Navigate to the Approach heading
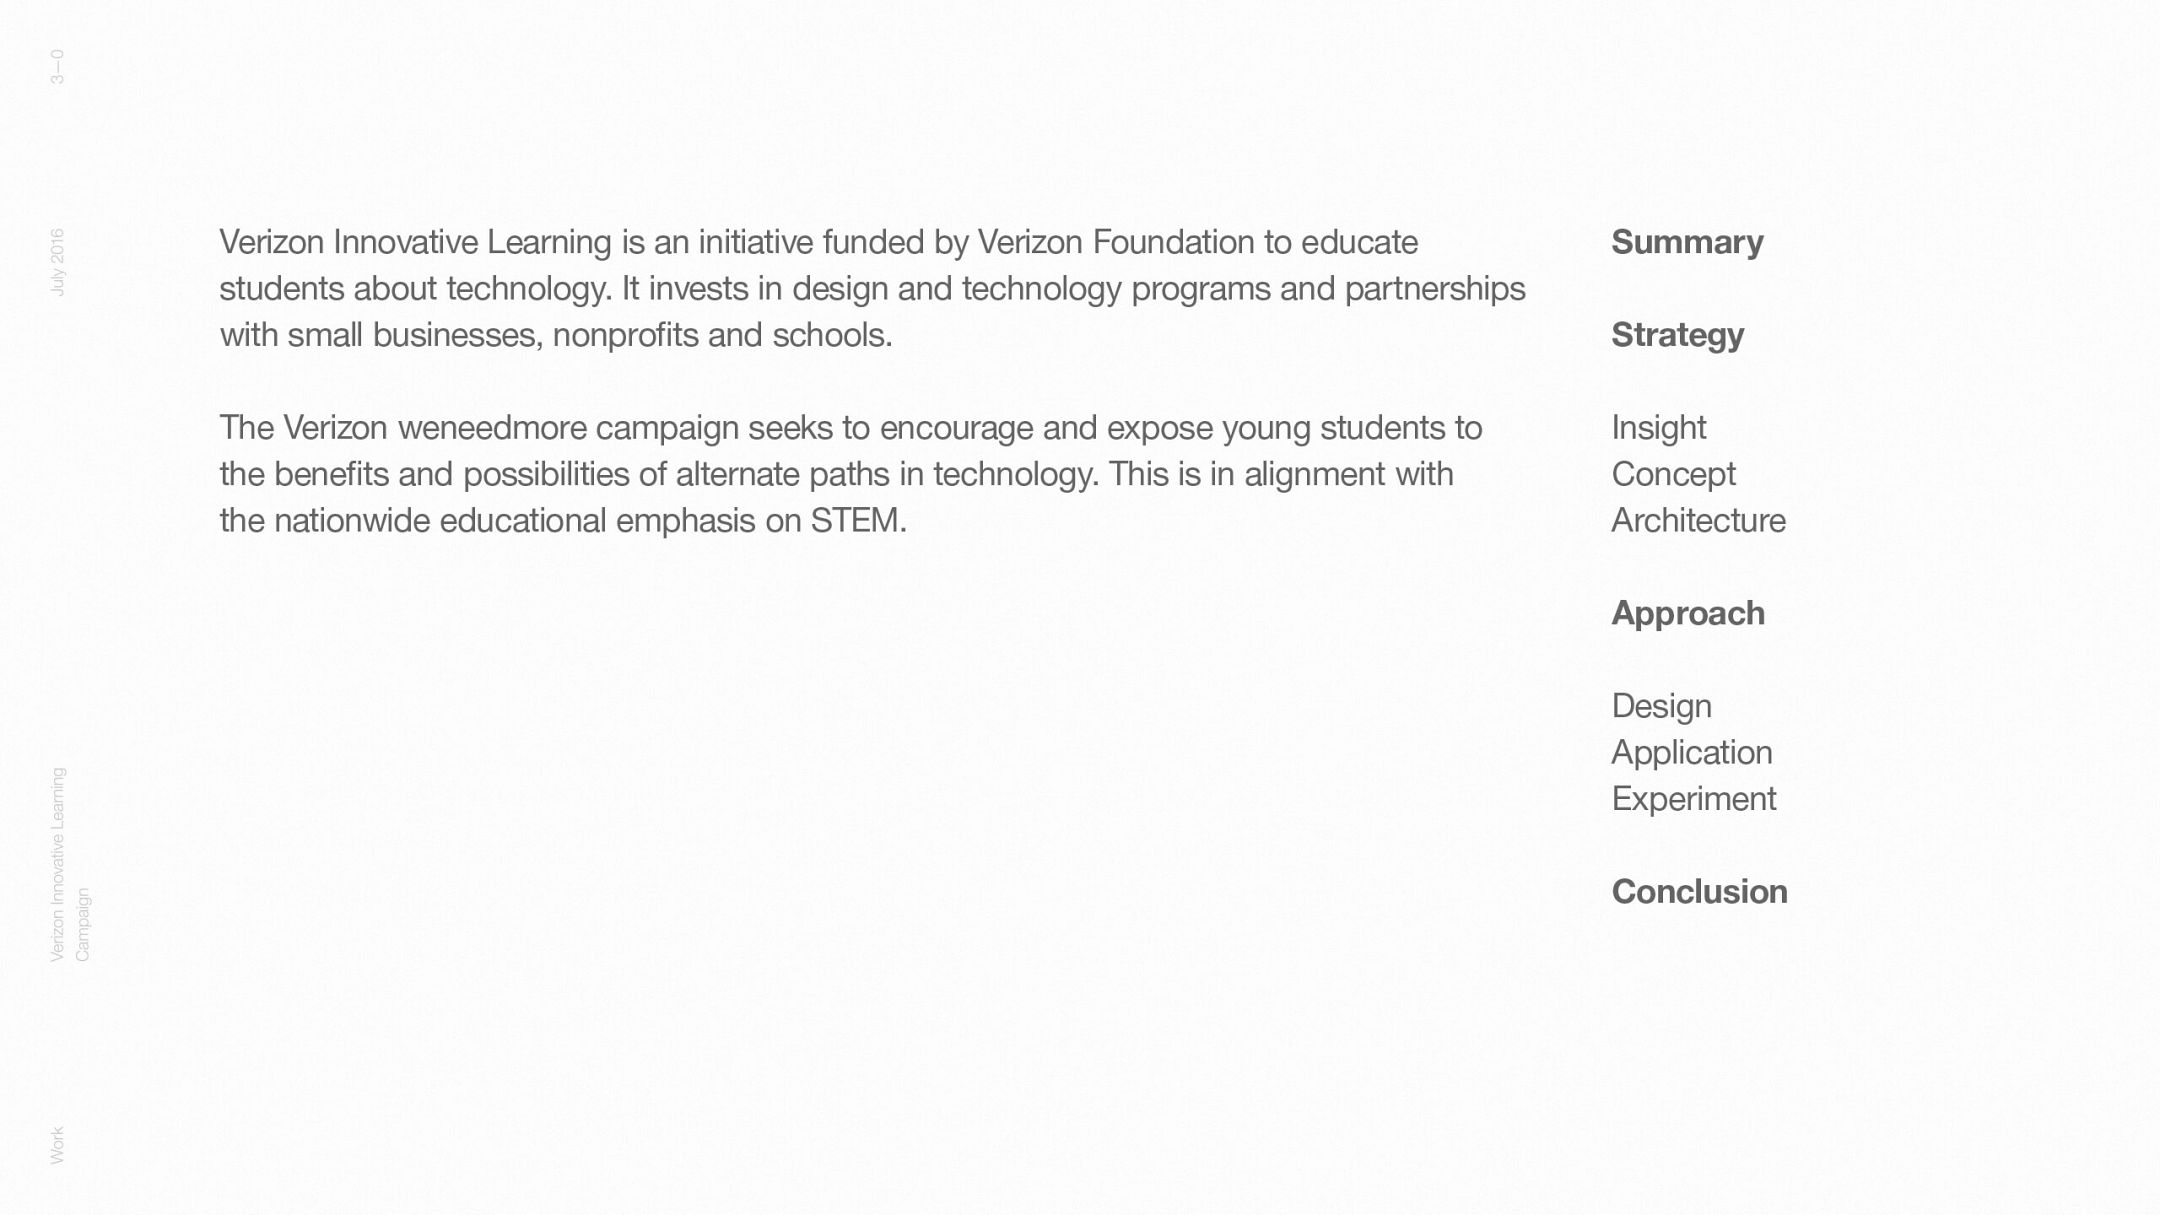The height and width of the screenshot is (1215, 2160). click(1688, 613)
